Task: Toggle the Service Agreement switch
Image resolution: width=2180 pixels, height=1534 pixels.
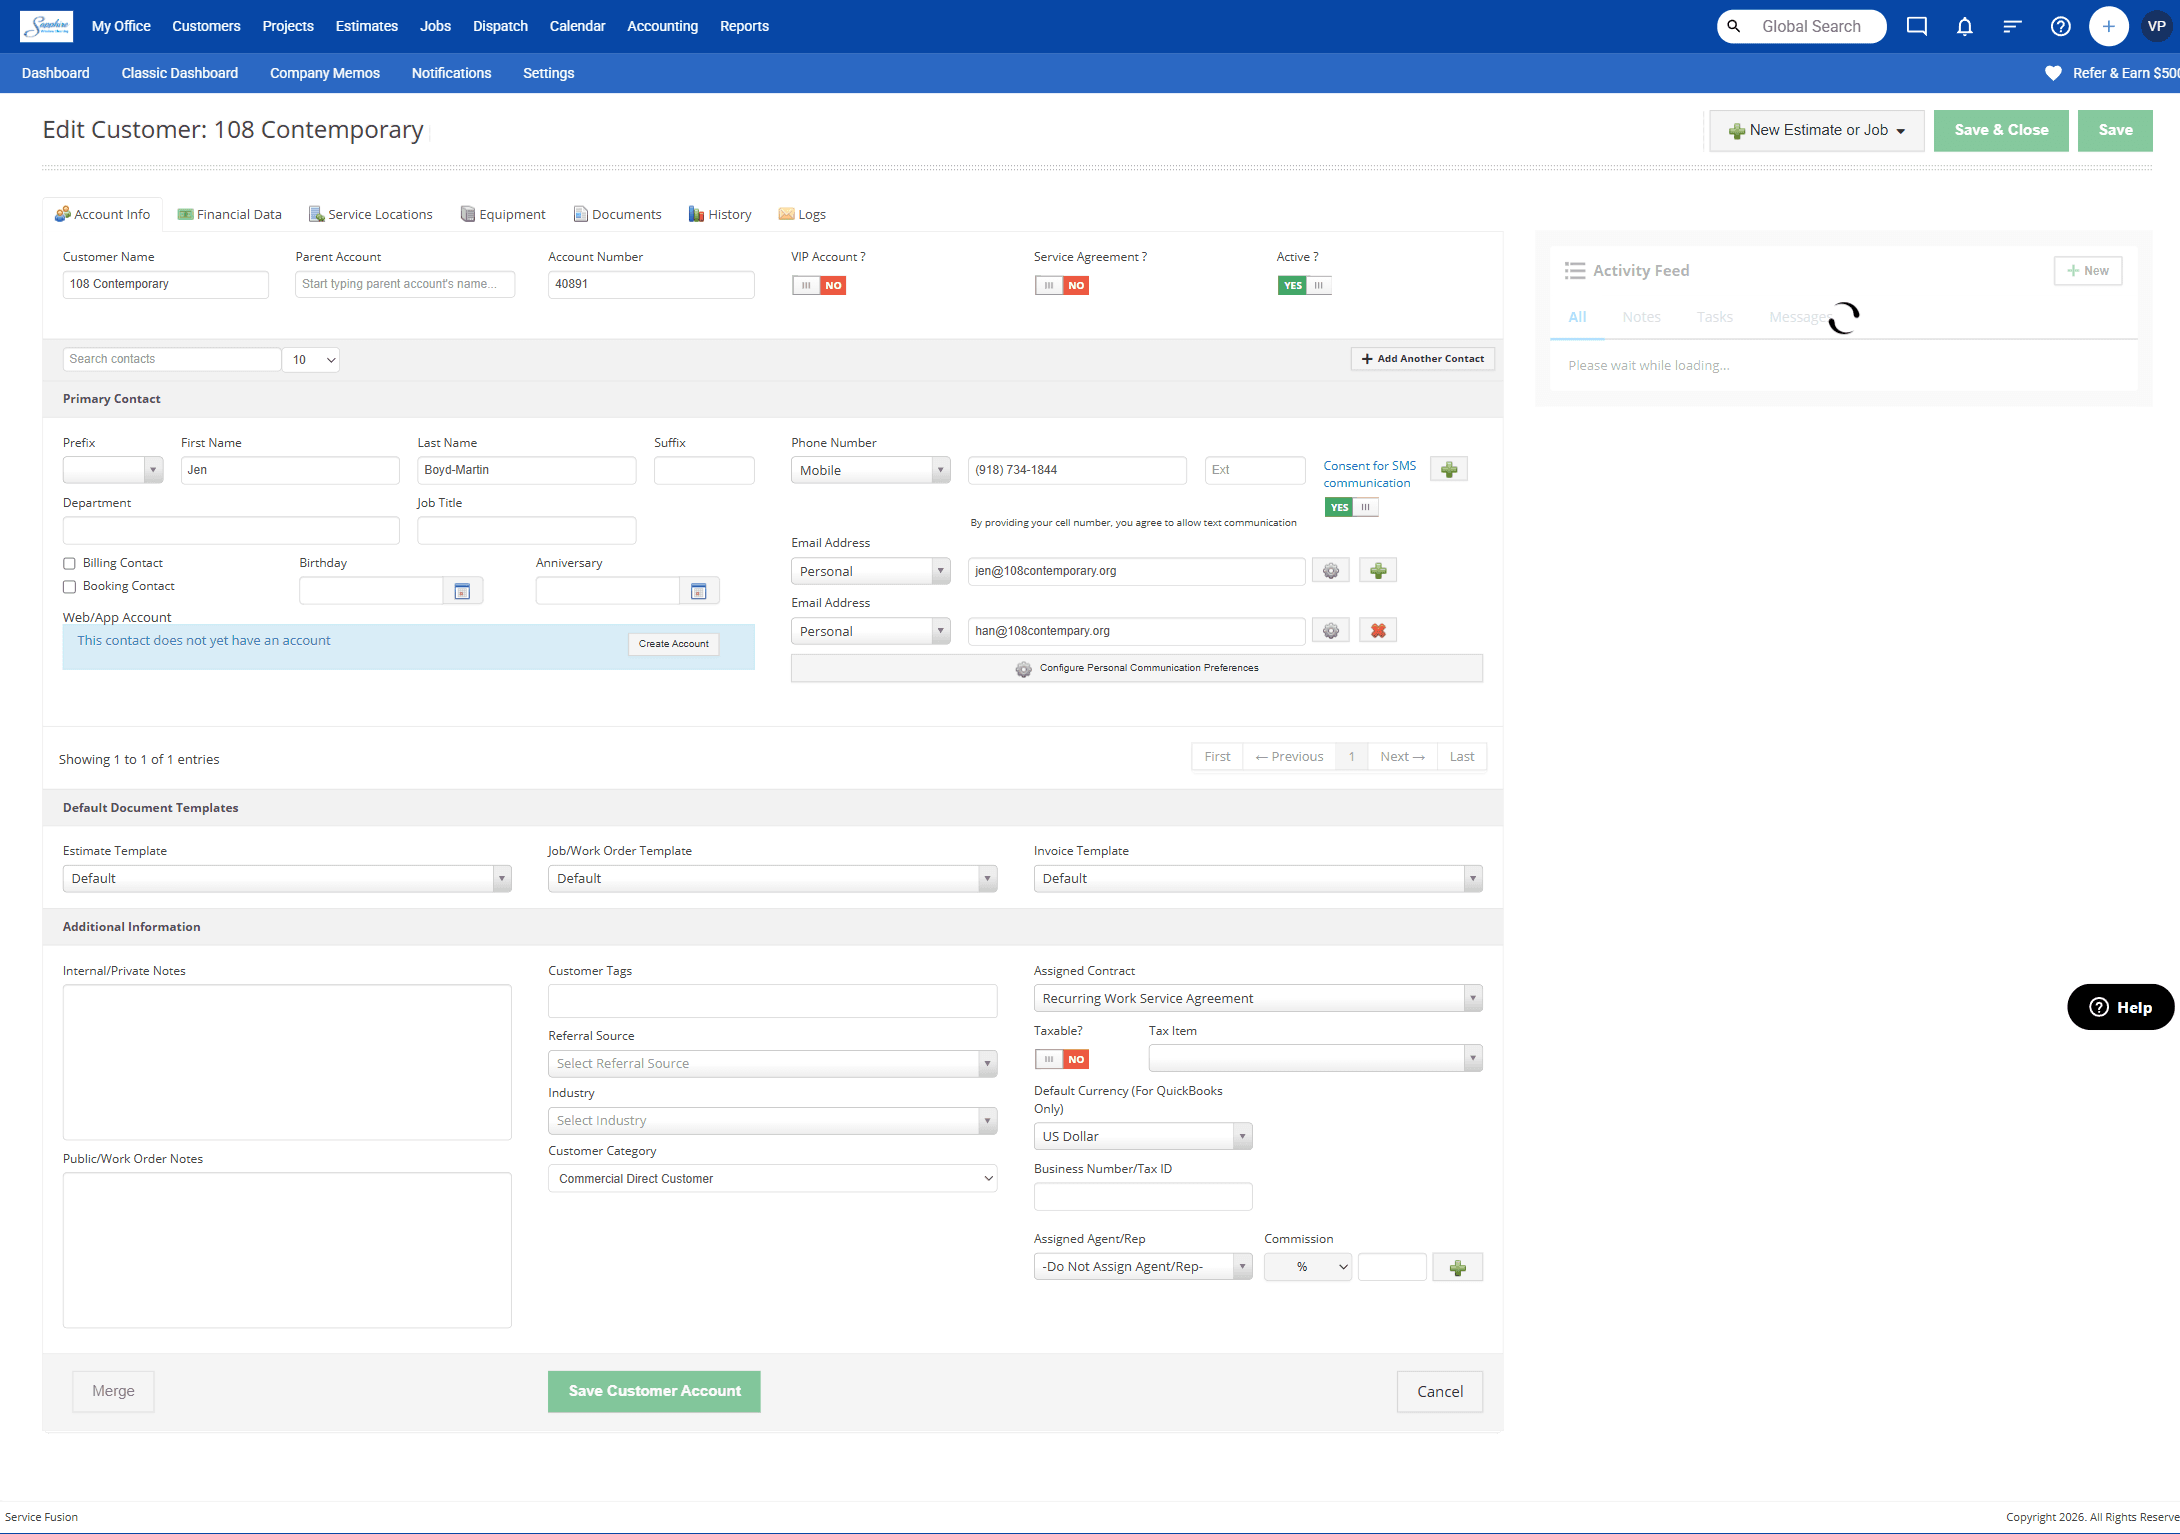Action: [1062, 285]
